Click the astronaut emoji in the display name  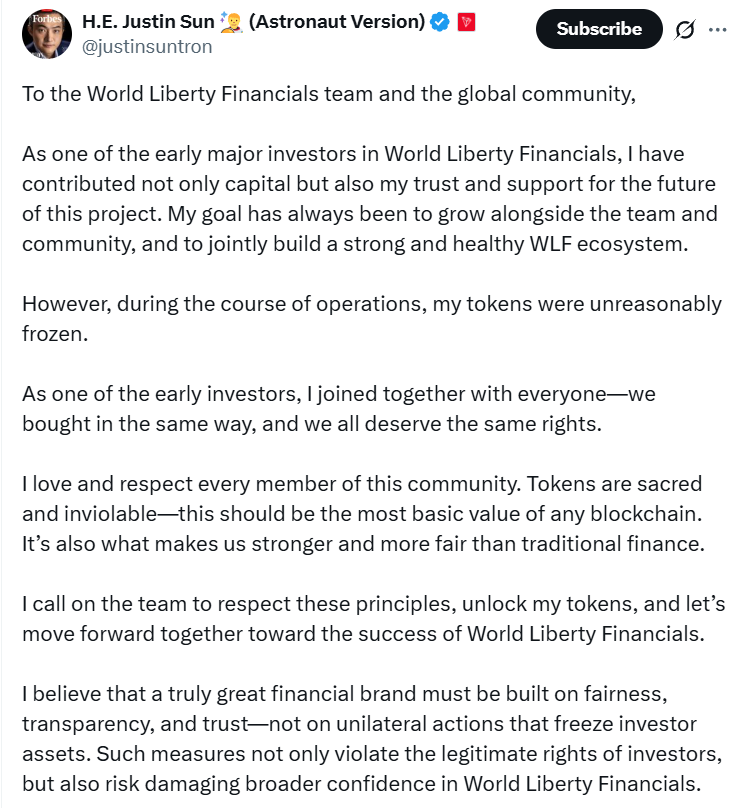(x=229, y=22)
